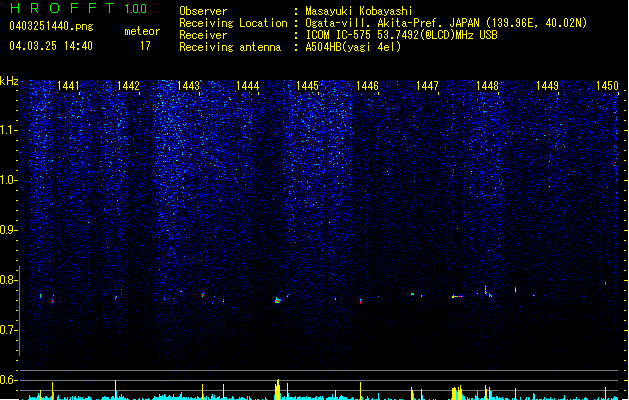629x400 pixels.
Task: Click the timestamp 04.03.25 14:40
Action: [x=51, y=46]
